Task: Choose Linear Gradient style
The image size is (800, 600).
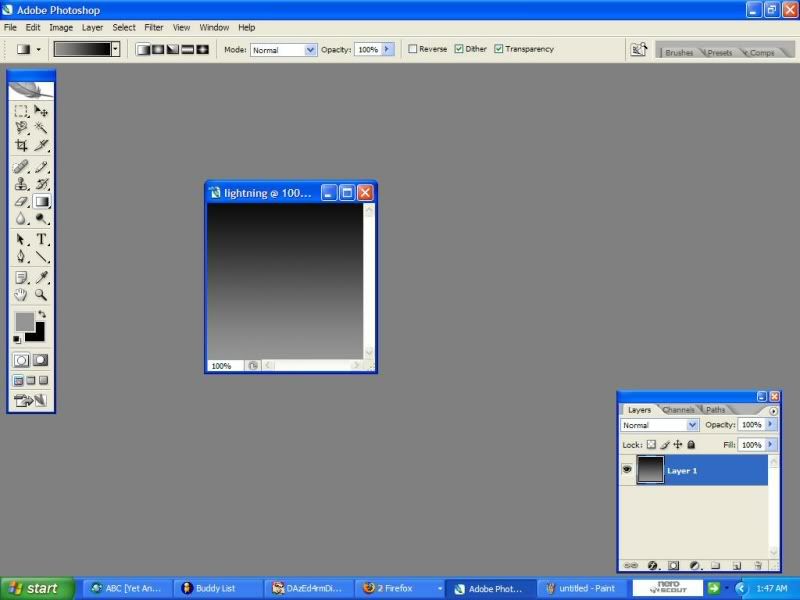Action: (143, 49)
